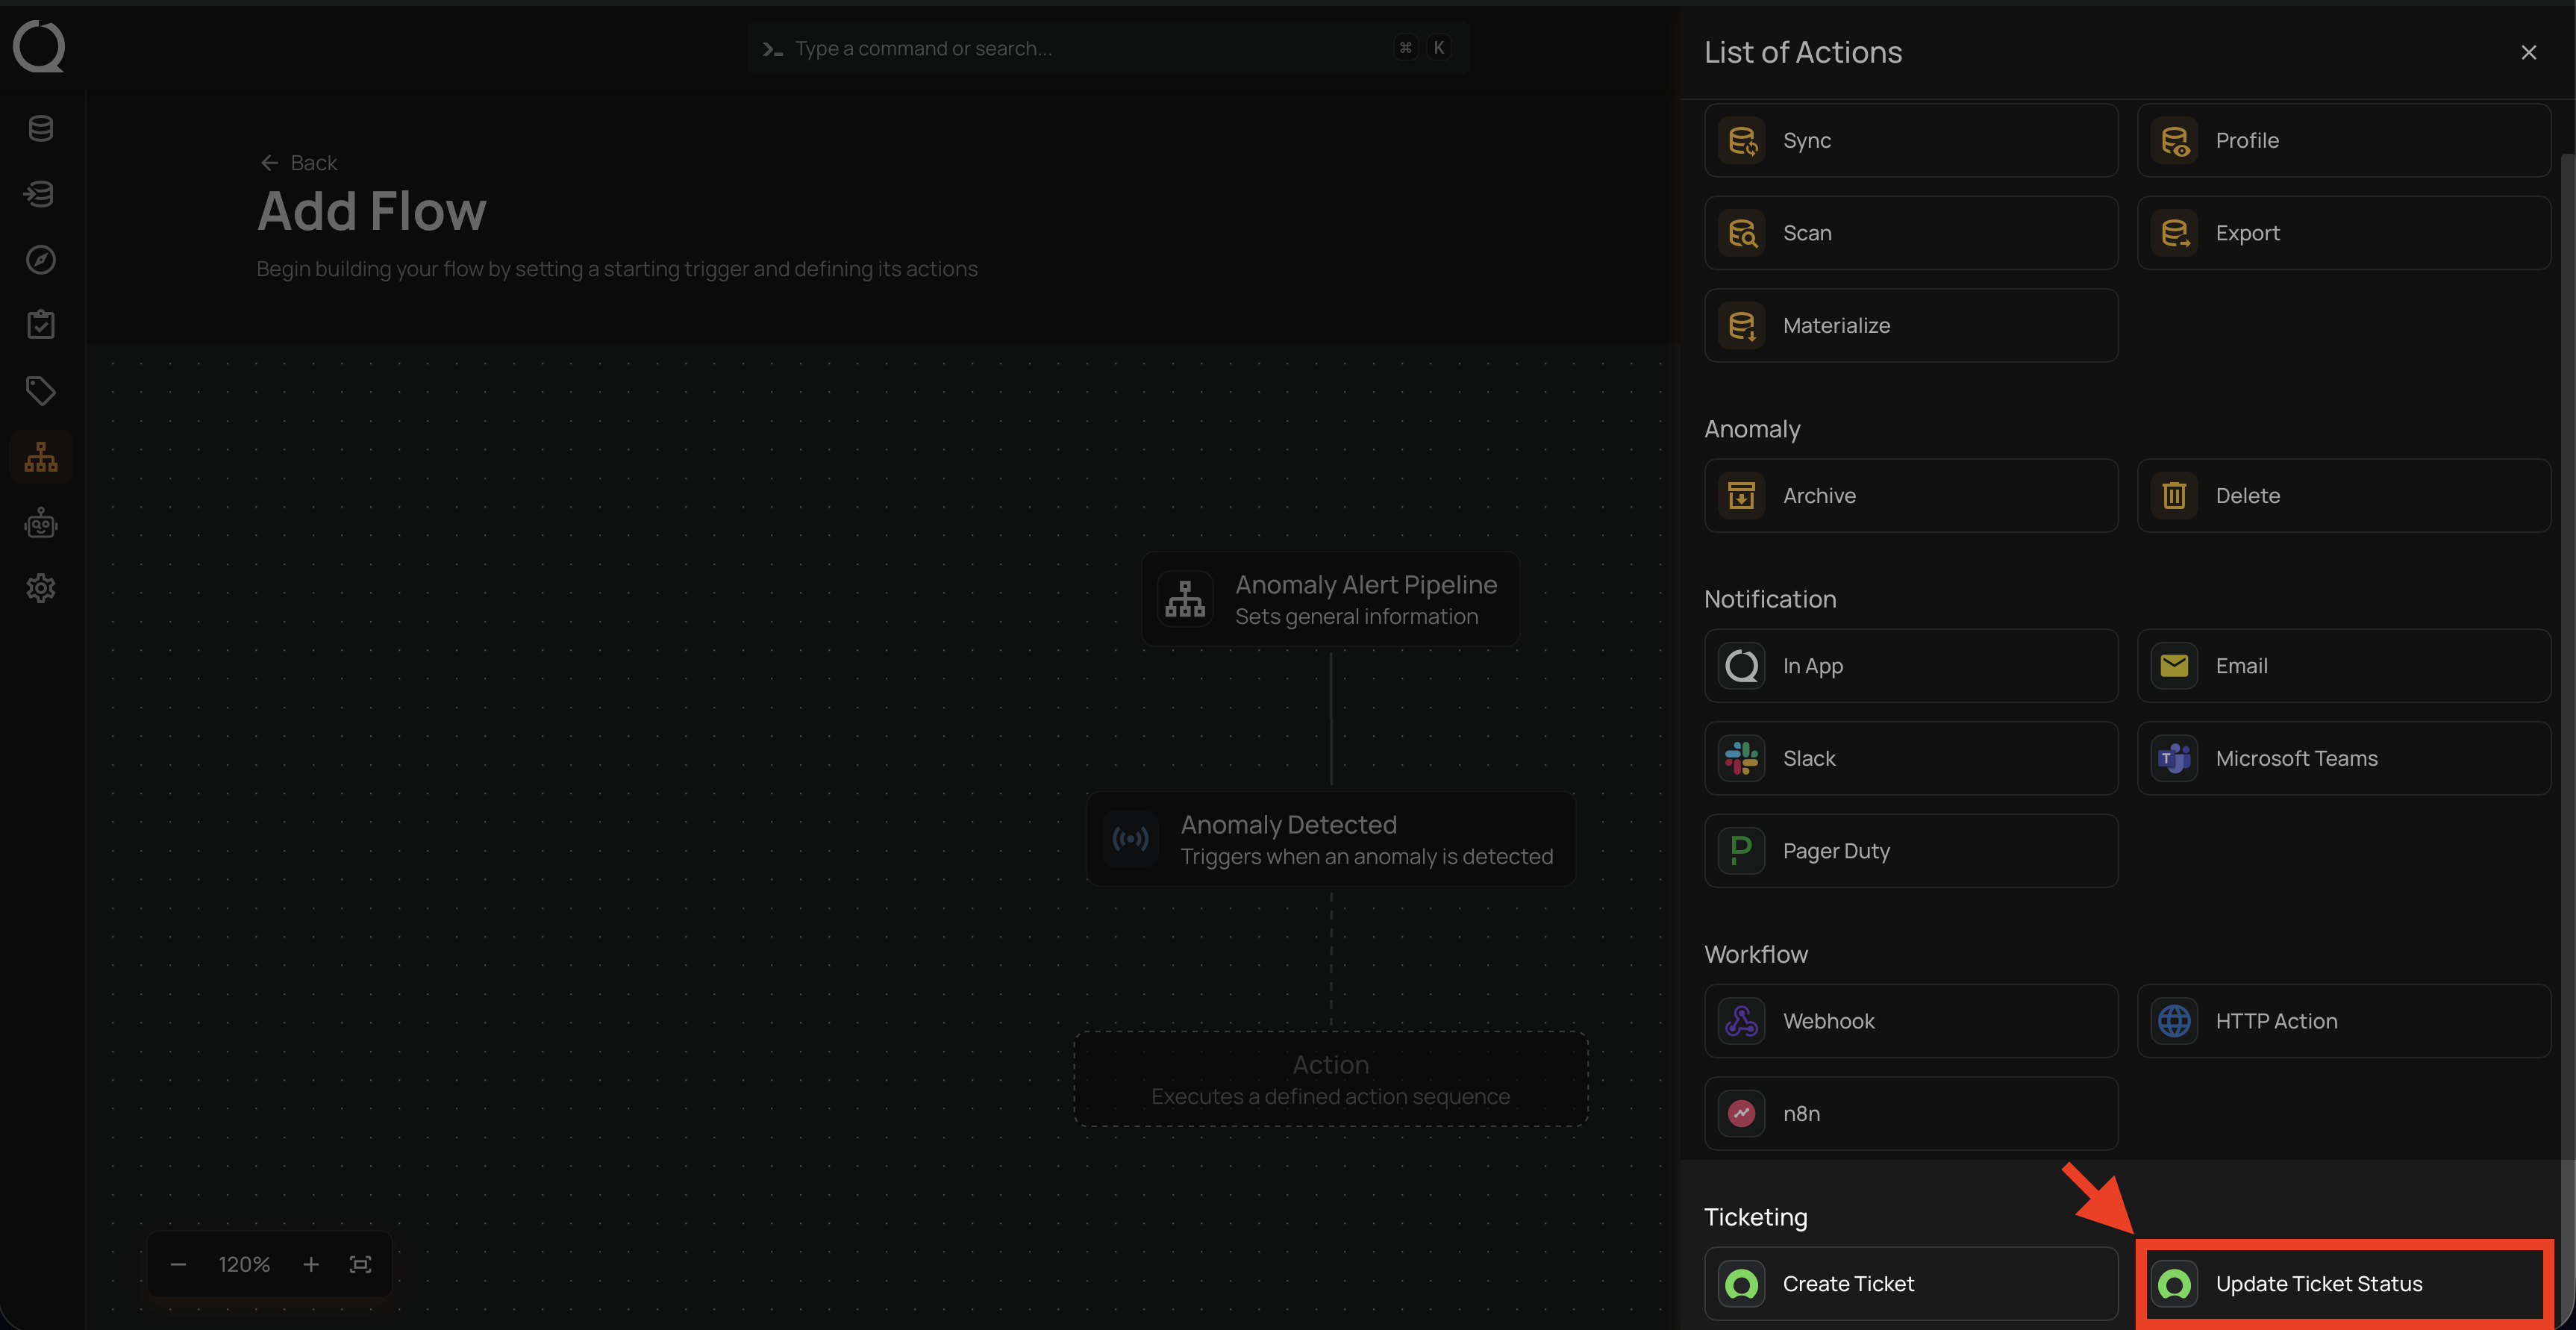Click the Action placeholder node
This screenshot has width=2576, height=1330.
click(x=1331, y=1079)
